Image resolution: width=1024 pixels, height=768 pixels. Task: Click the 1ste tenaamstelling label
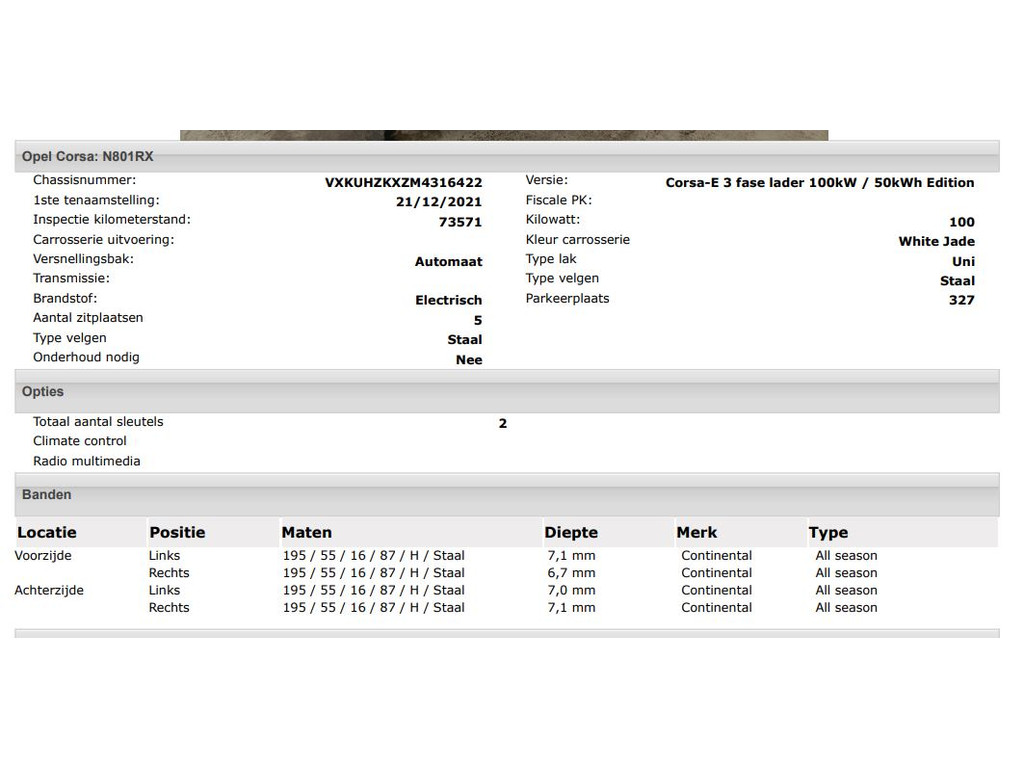point(96,200)
